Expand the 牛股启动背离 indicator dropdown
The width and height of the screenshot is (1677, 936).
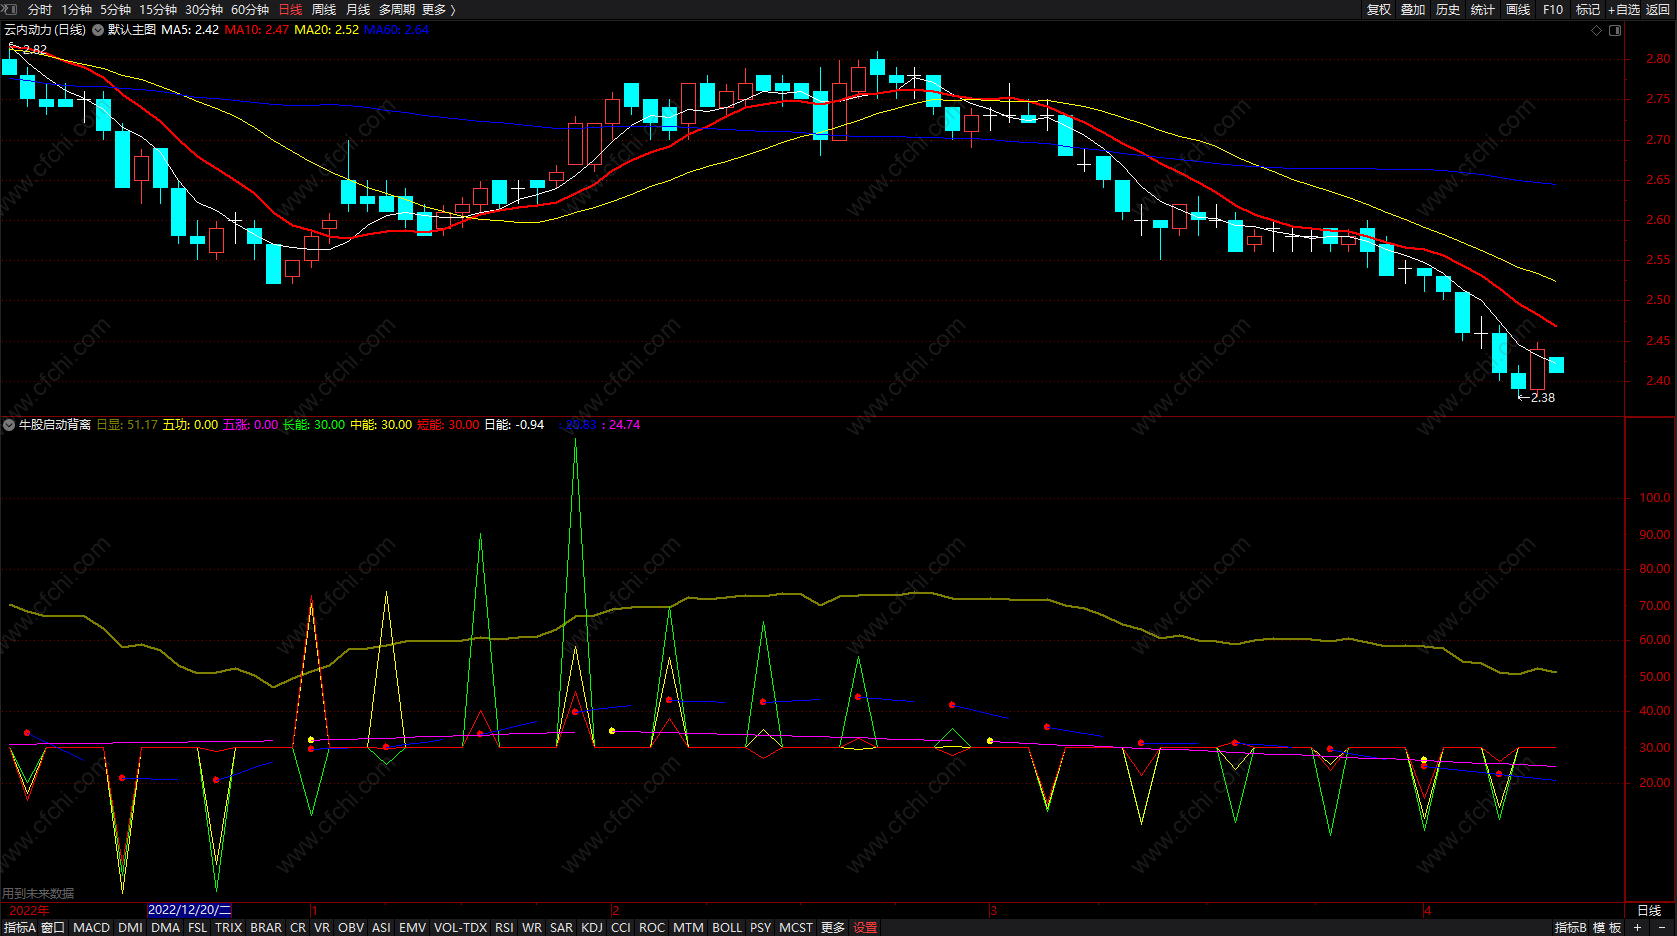(x=9, y=425)
